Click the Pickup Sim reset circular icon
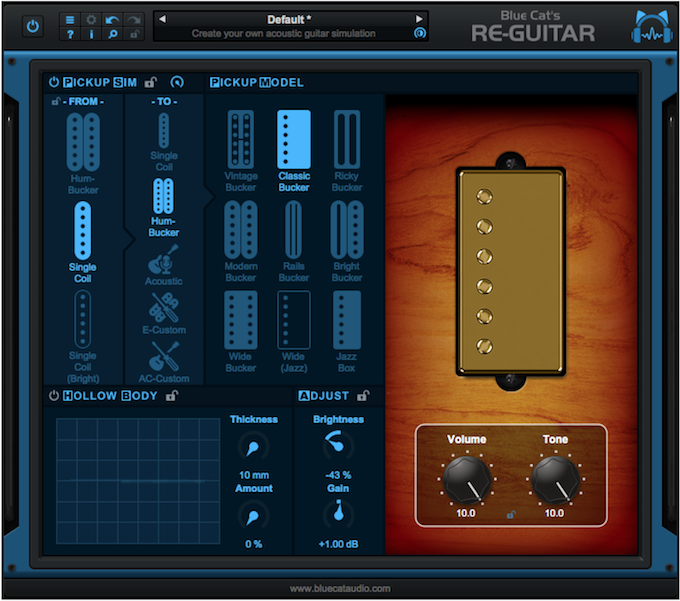Screen dimensions: 680x601 coord(177,82)
